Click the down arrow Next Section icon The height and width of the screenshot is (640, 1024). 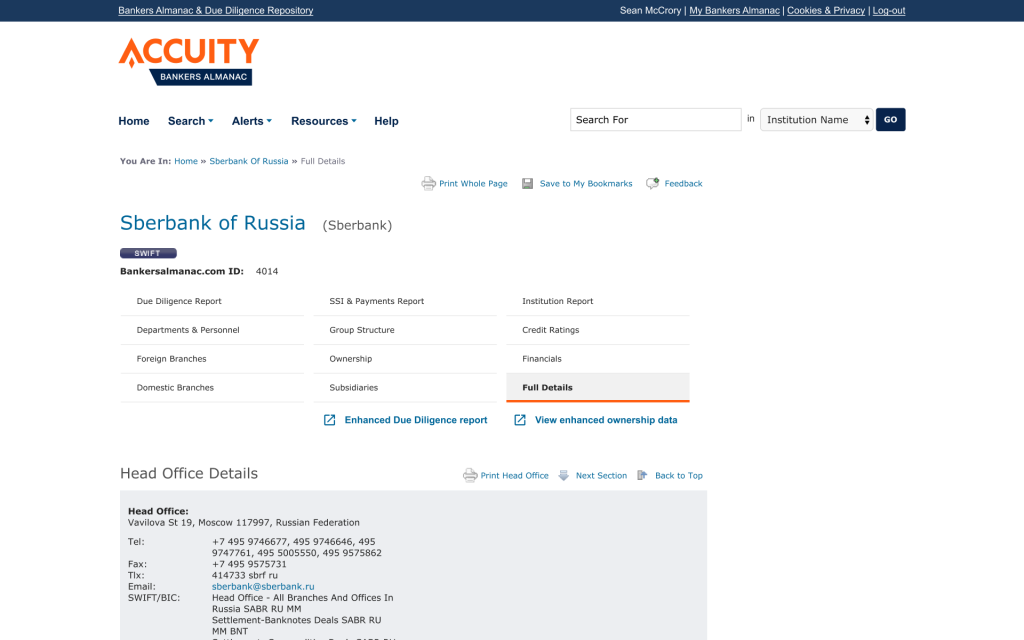[564, 475]
